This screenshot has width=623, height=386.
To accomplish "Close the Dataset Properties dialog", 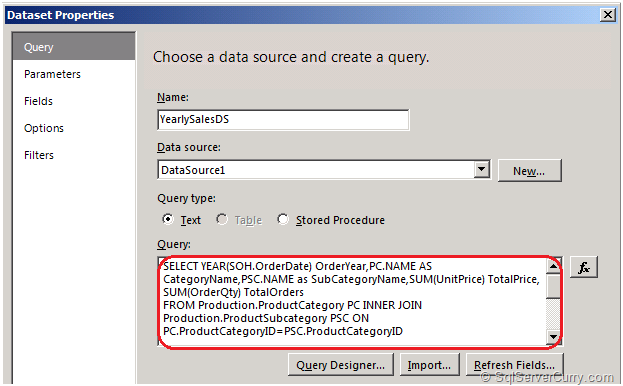I will (608, 15).
